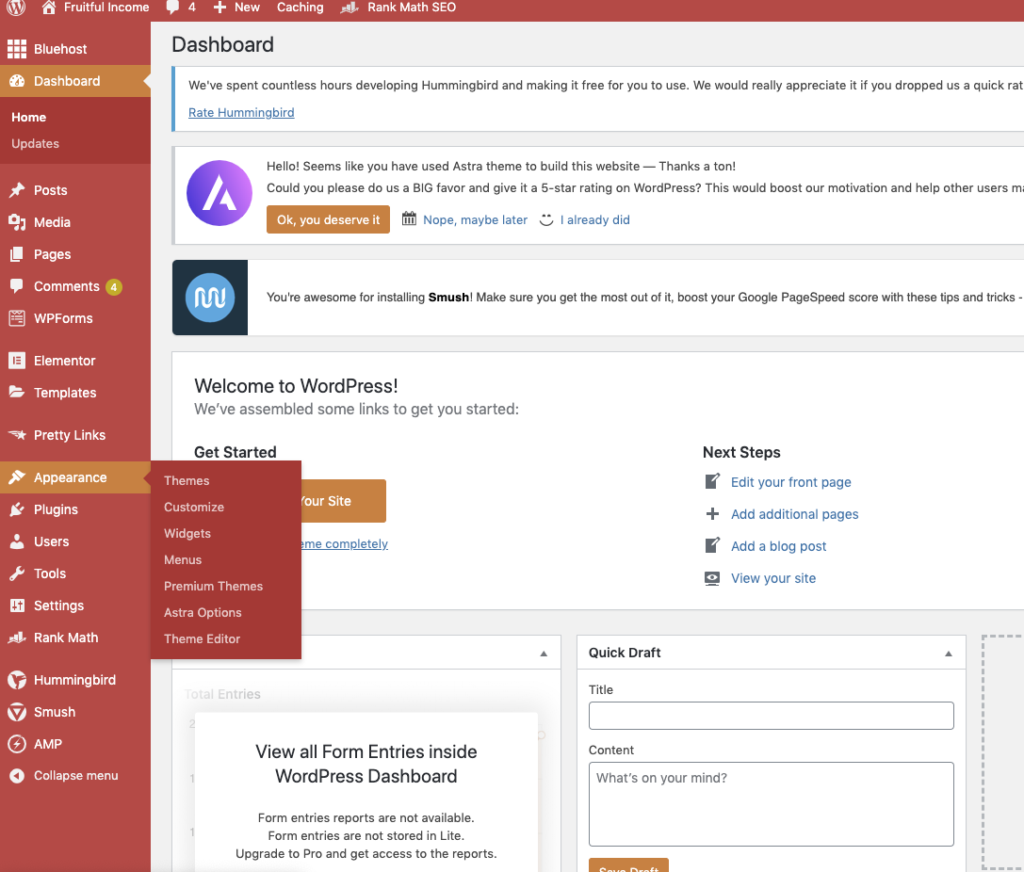Click the Smush icon in sidebar
The height and width of the screenshot is (872, 1024).
(17, 712)
